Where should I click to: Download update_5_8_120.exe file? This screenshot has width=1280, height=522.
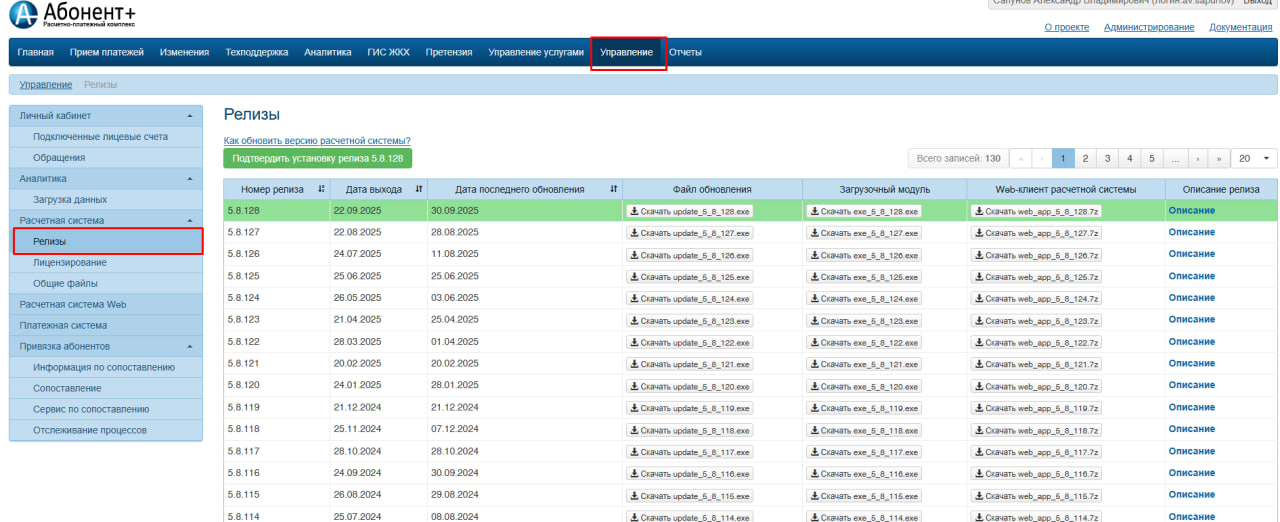pyautogui.click(x=690, y=386)
